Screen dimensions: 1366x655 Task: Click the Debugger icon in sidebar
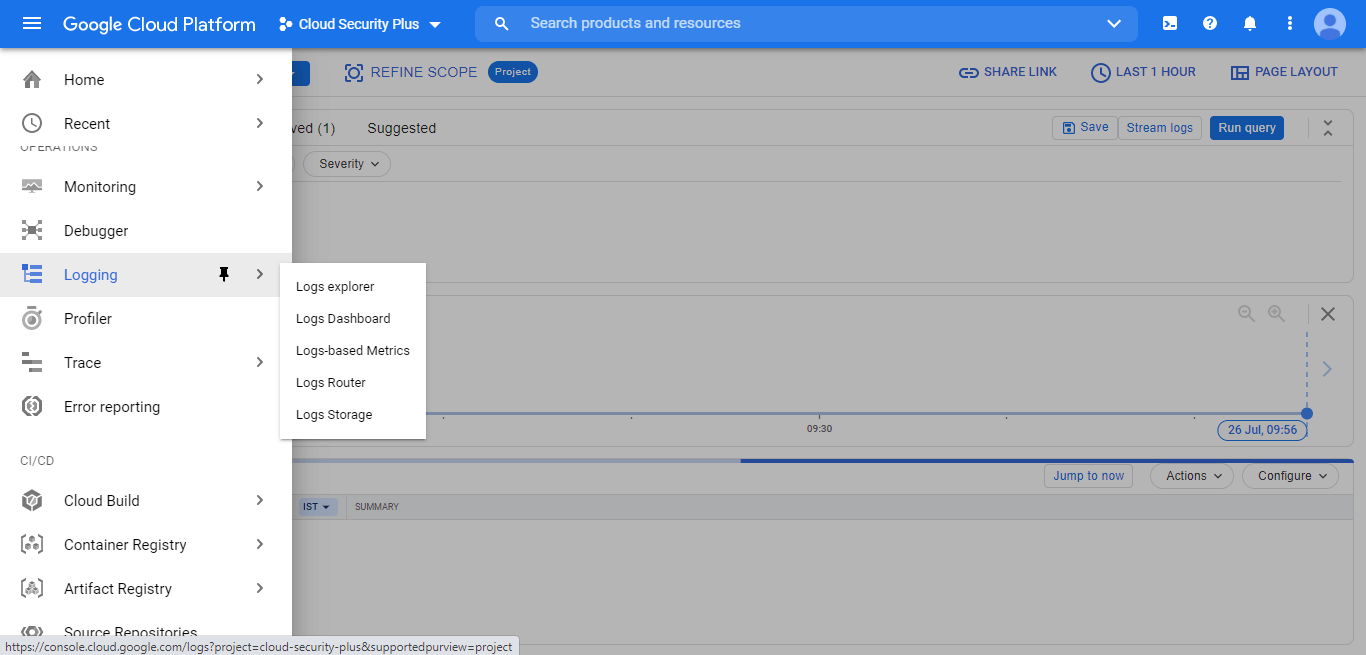[x=32, y=231]
